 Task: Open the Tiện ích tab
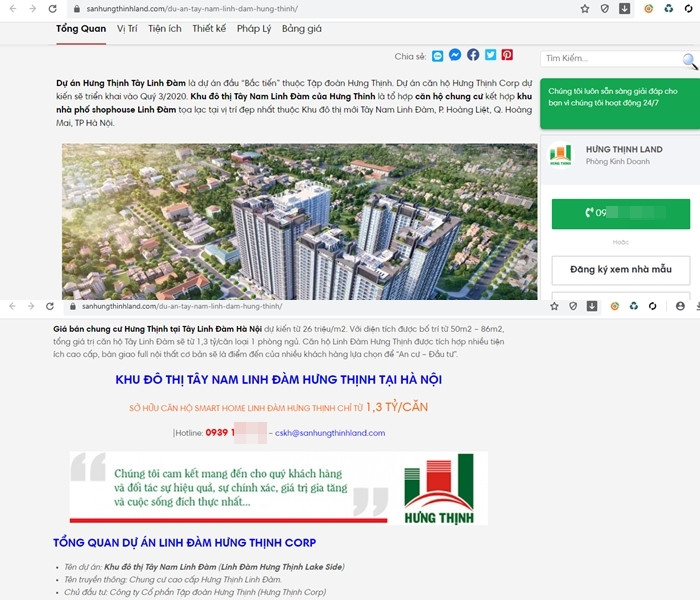coord(164,29)
